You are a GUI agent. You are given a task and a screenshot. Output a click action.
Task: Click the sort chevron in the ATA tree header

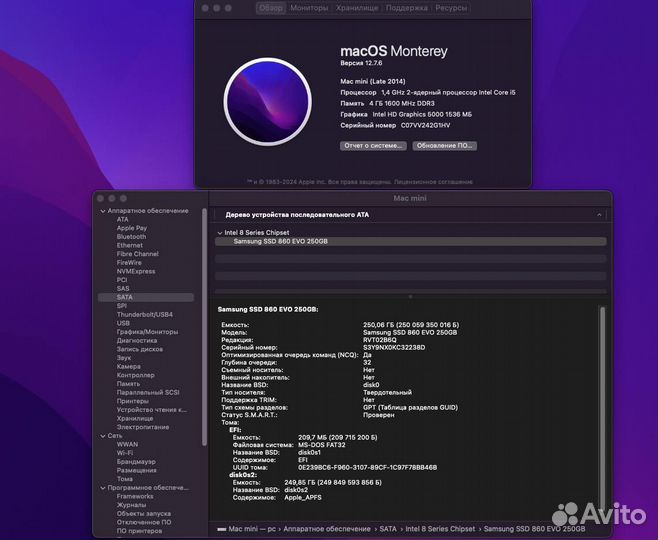click(600, 214)
